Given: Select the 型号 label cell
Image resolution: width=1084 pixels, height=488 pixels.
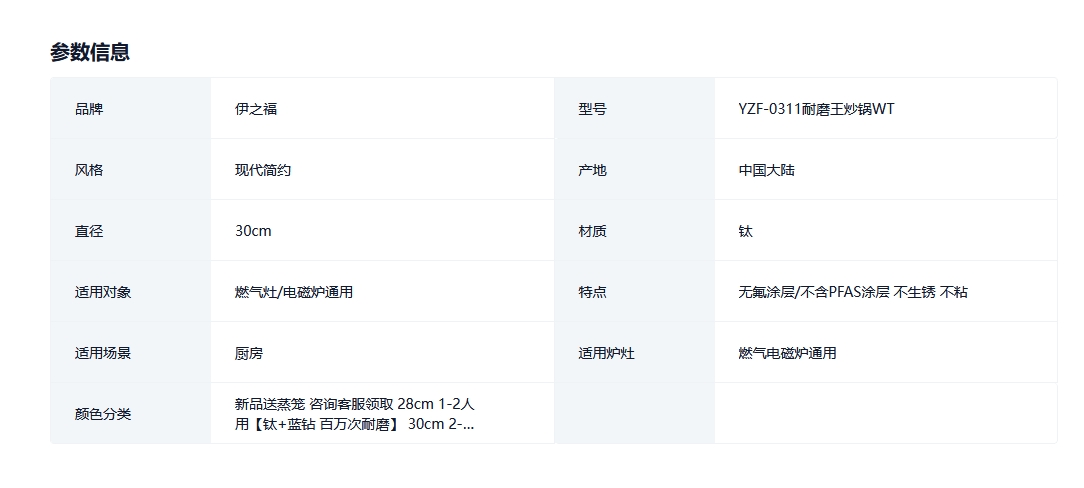Looking at the screenshot, I should click(x=635, y=109).
